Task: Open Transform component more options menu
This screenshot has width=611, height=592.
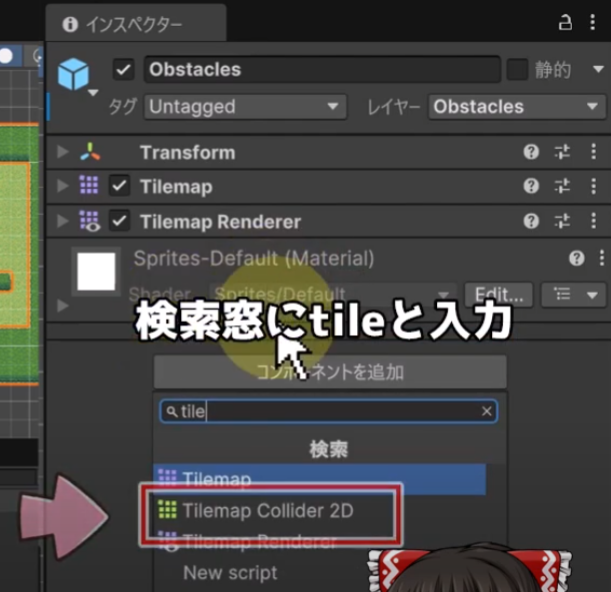Action: (x=593, y=152)
